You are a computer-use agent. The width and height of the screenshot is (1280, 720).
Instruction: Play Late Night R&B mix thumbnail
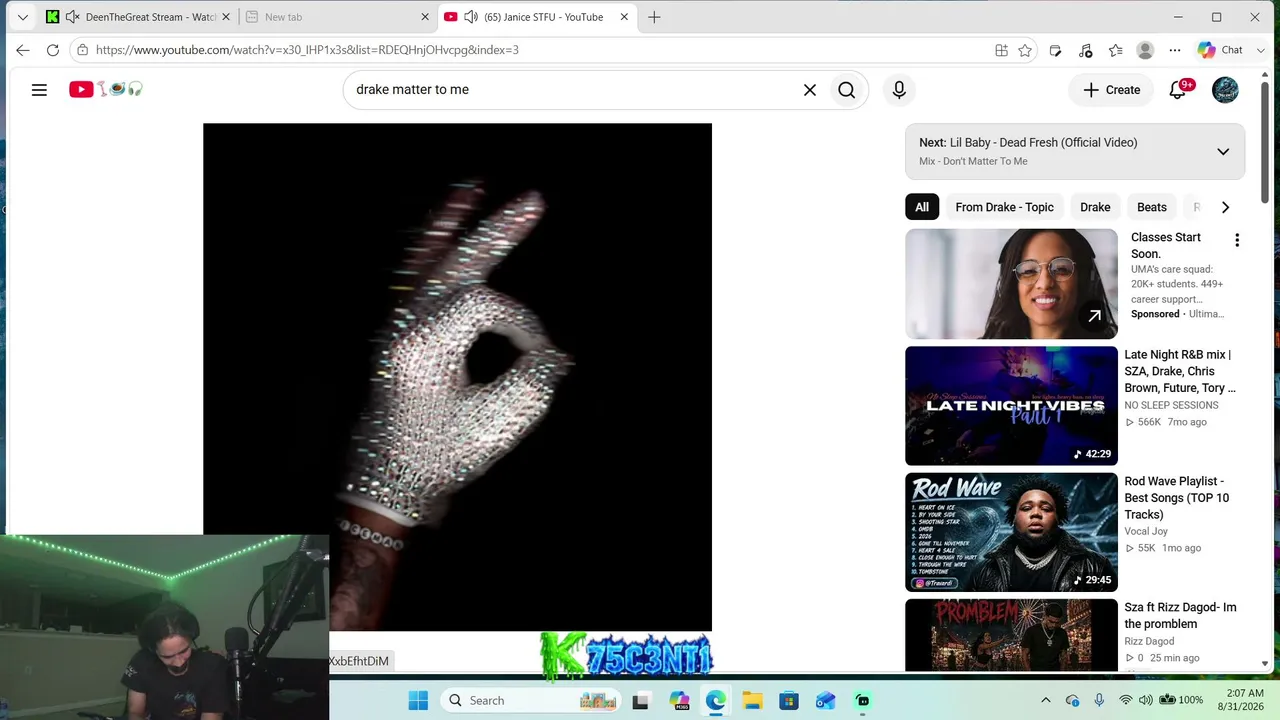[1011, 406]
